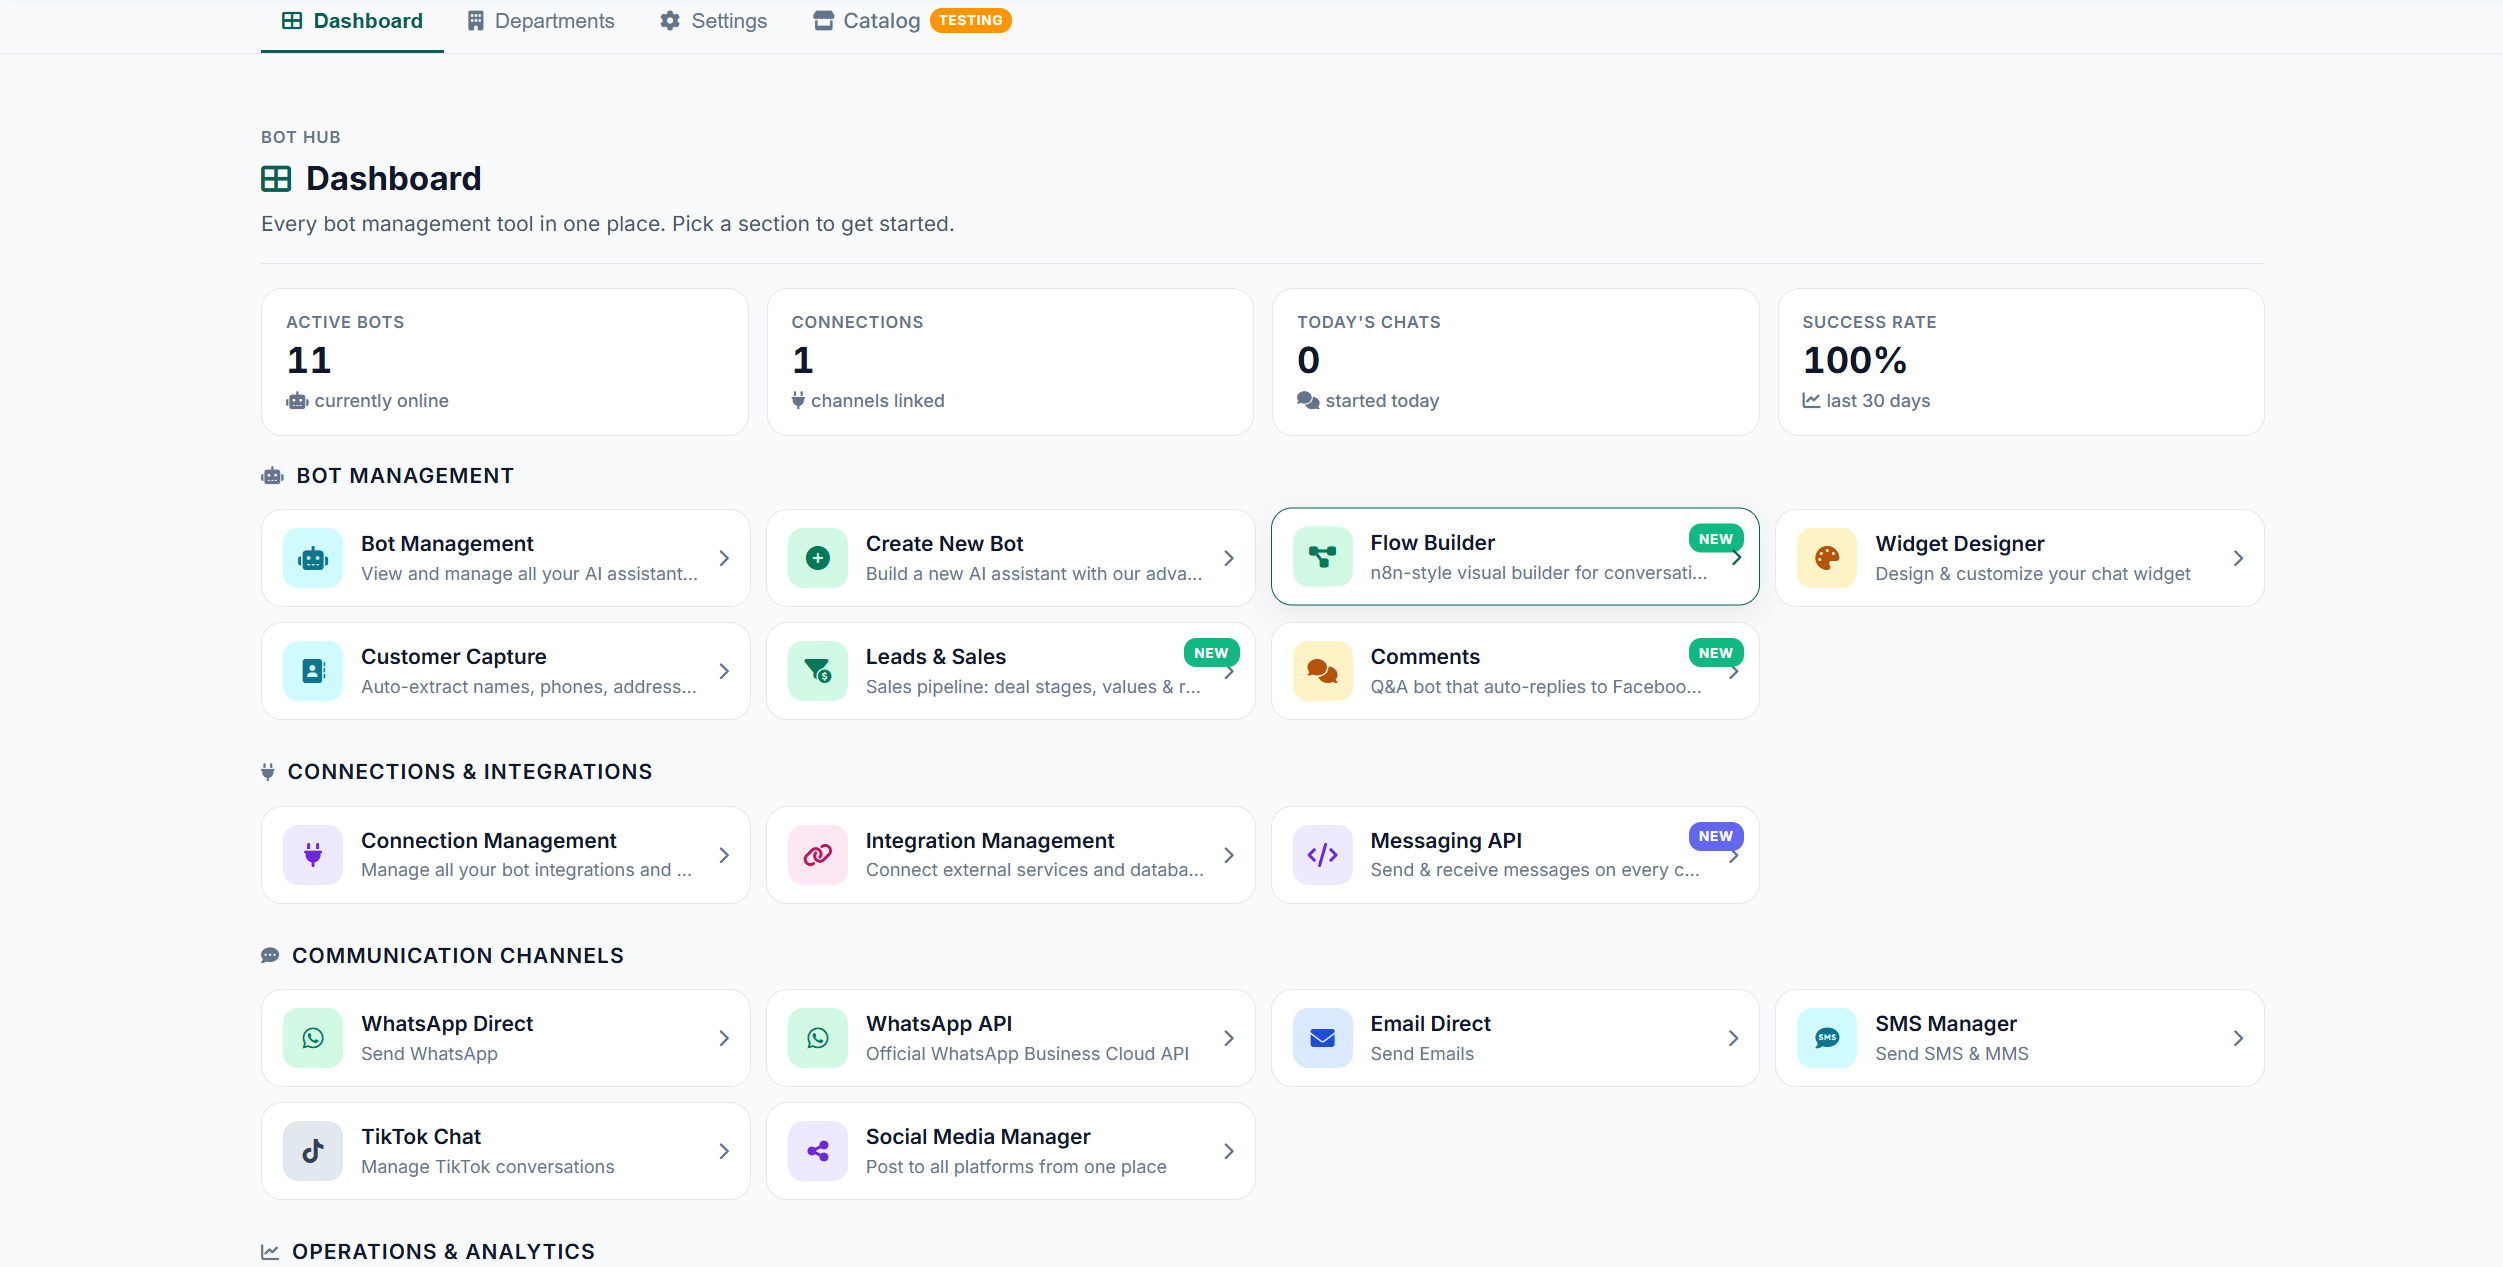Click the chart icon beside OPERATIONS & ANALYTICS
Screen dimensions: 2503x1267
coord(270,1252)
